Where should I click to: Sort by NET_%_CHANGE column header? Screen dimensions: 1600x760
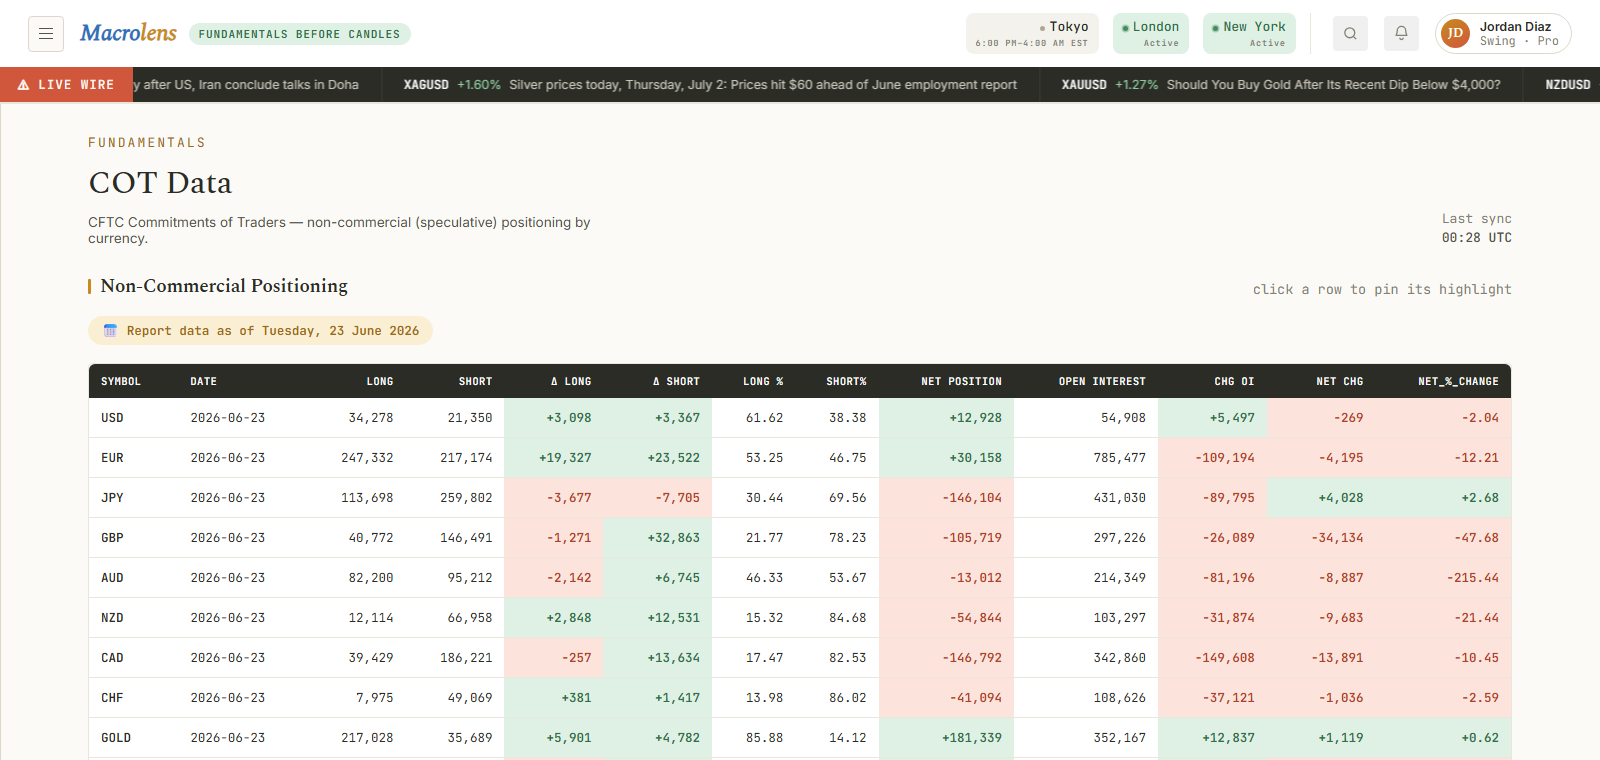click(1458, 382)
